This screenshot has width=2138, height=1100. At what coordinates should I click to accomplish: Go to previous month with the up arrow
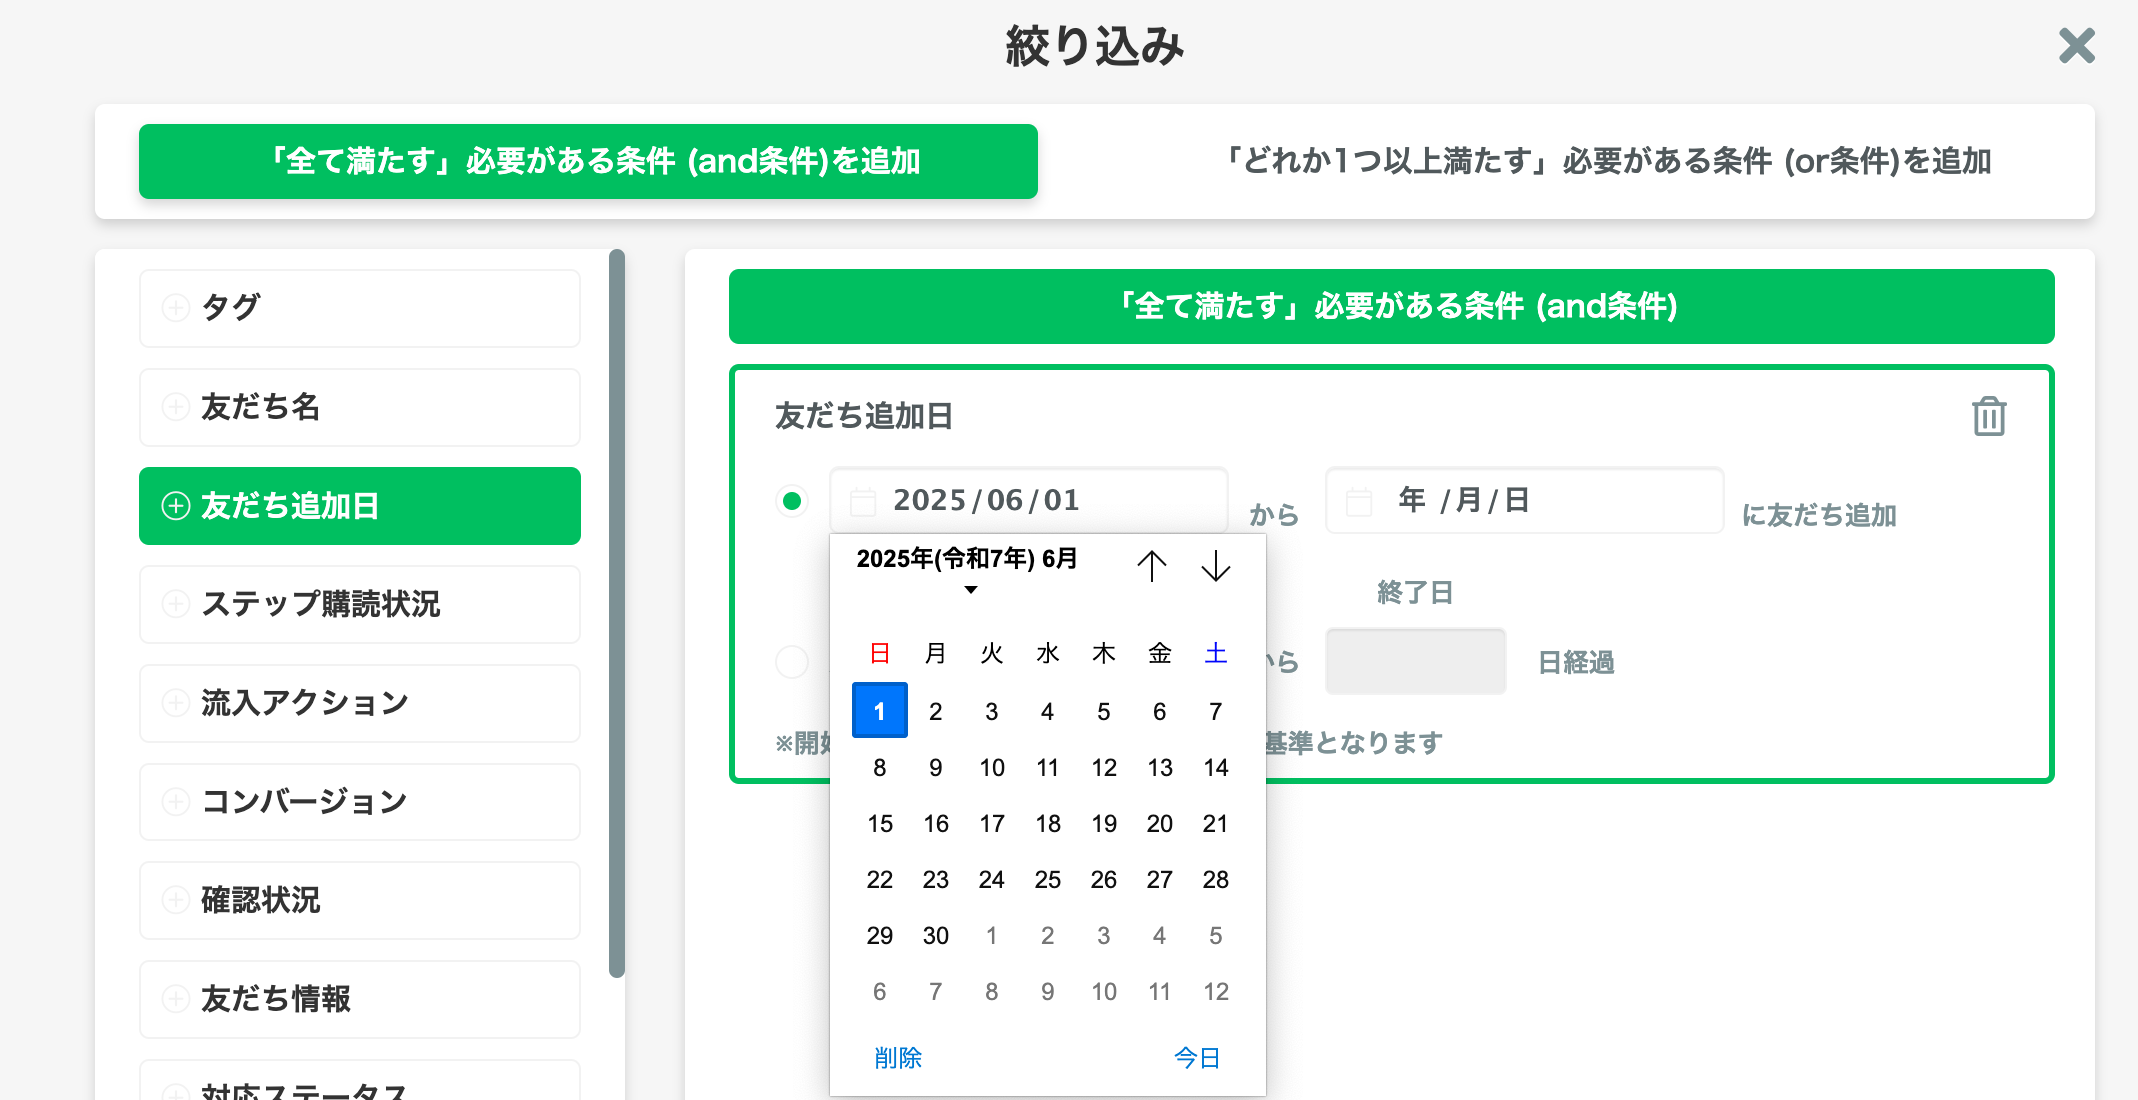[1154, 565]
